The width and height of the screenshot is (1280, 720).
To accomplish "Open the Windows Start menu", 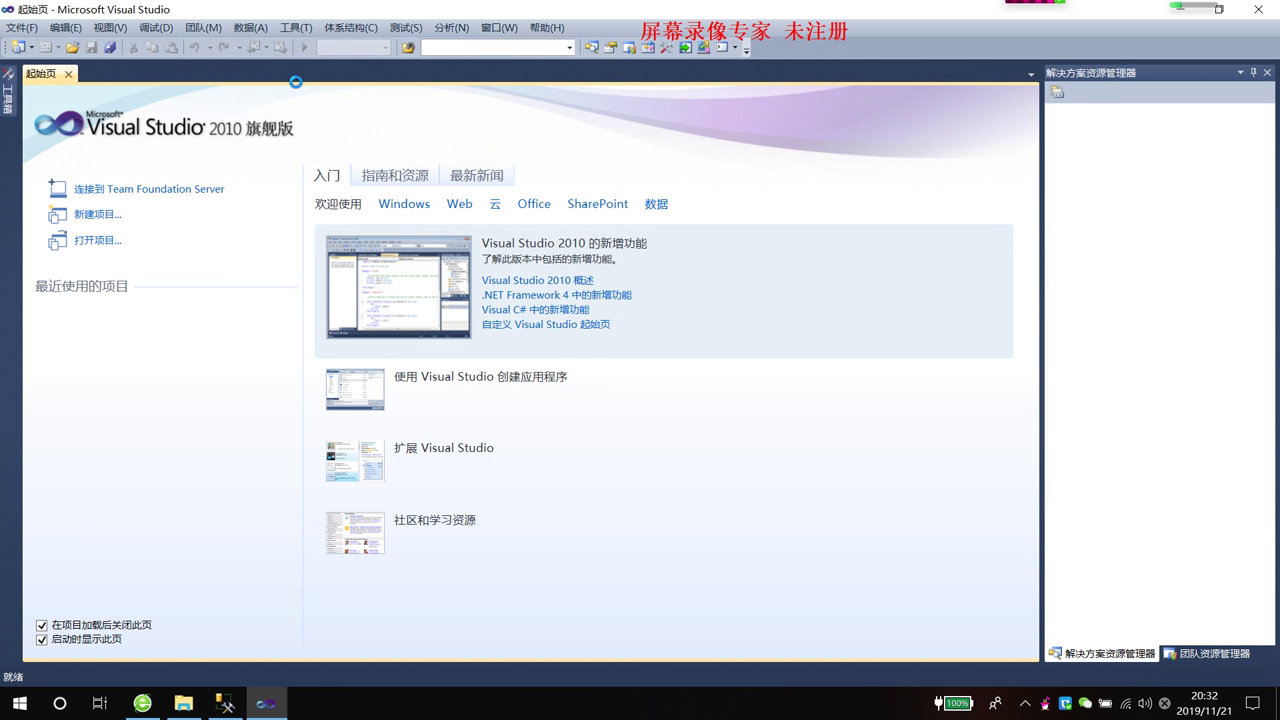I will (19, 703).
